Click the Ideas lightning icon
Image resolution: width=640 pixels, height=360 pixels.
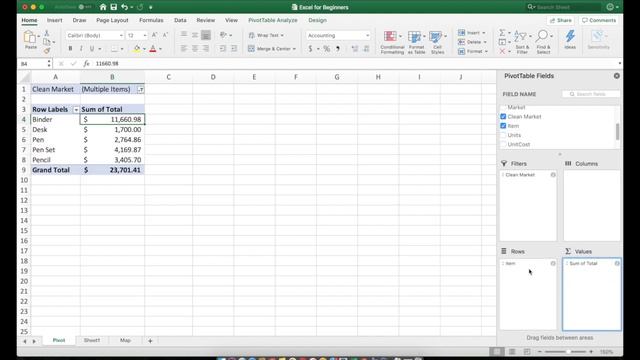[570, 39]
